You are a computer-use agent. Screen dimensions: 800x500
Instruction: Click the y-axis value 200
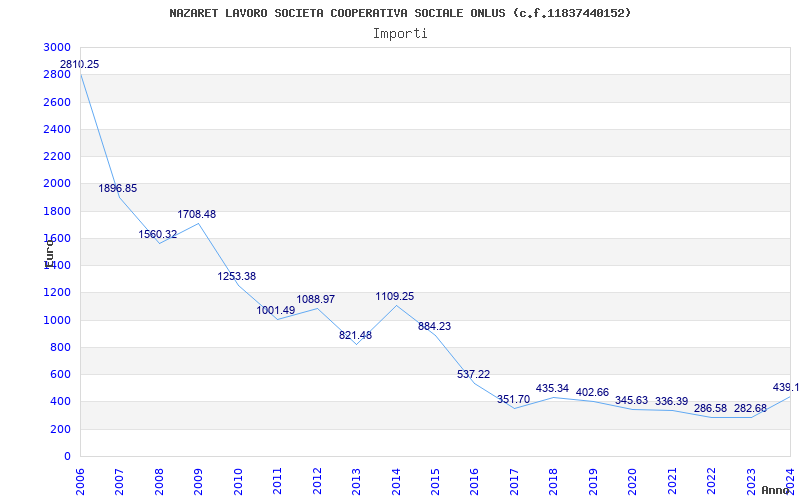(60, 429)
